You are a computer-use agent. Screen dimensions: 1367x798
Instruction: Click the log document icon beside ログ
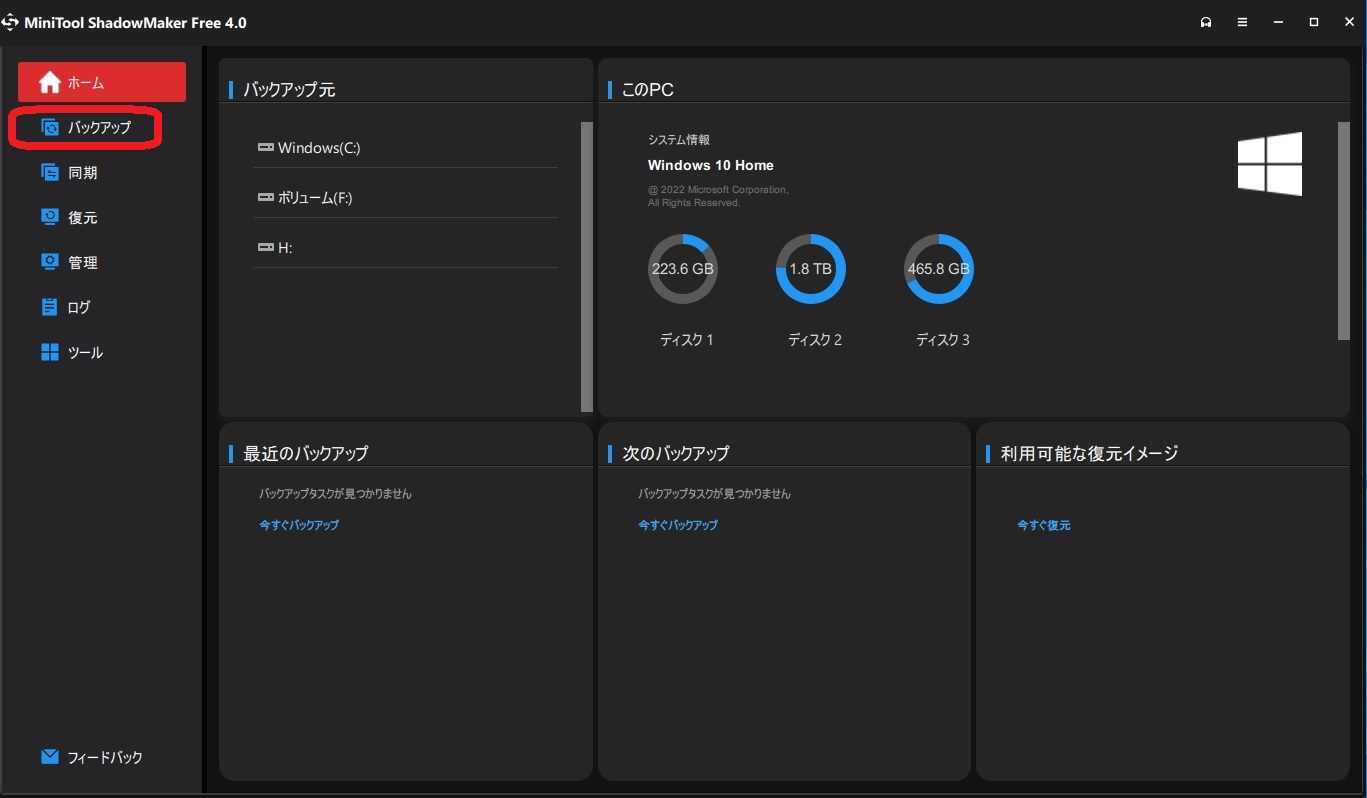coord(50,307)
